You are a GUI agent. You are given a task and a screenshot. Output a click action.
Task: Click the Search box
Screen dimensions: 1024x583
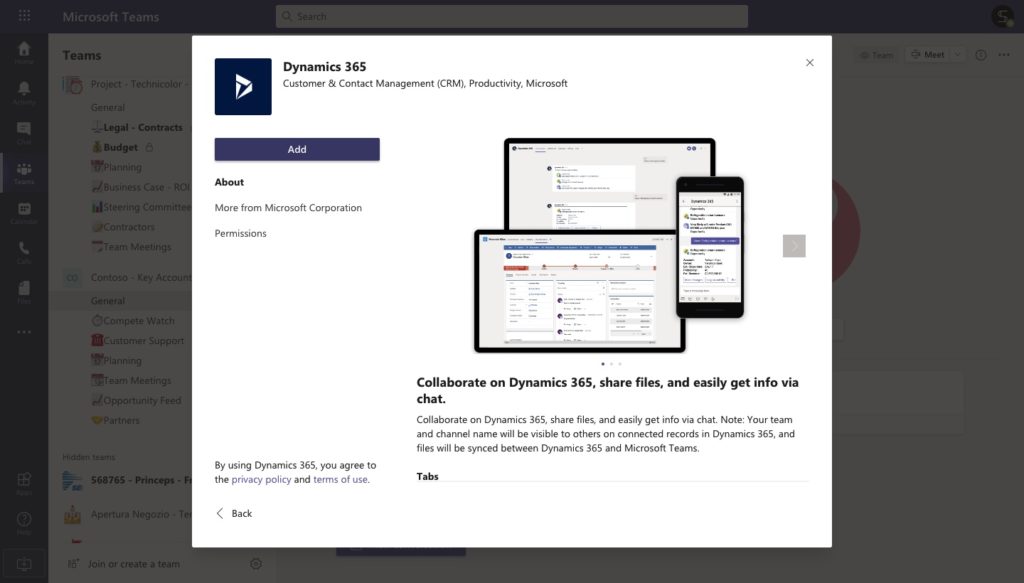511,16
